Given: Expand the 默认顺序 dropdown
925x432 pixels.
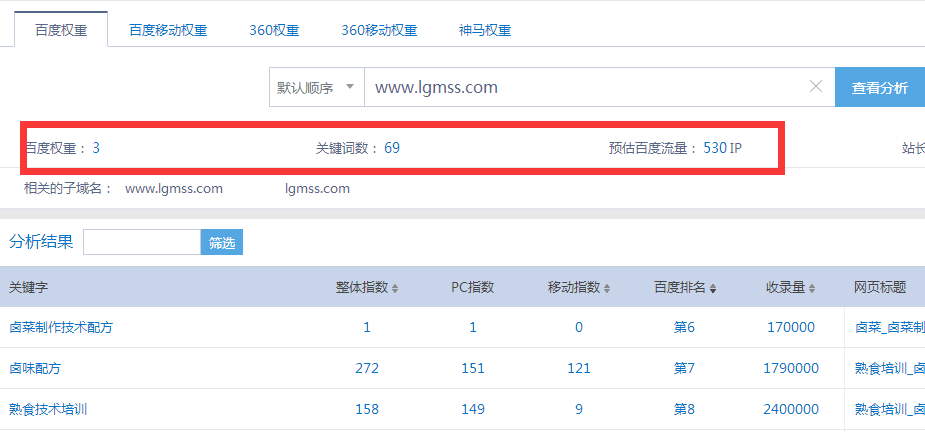Looking at the screenshot, I should [x=316, y=87].
